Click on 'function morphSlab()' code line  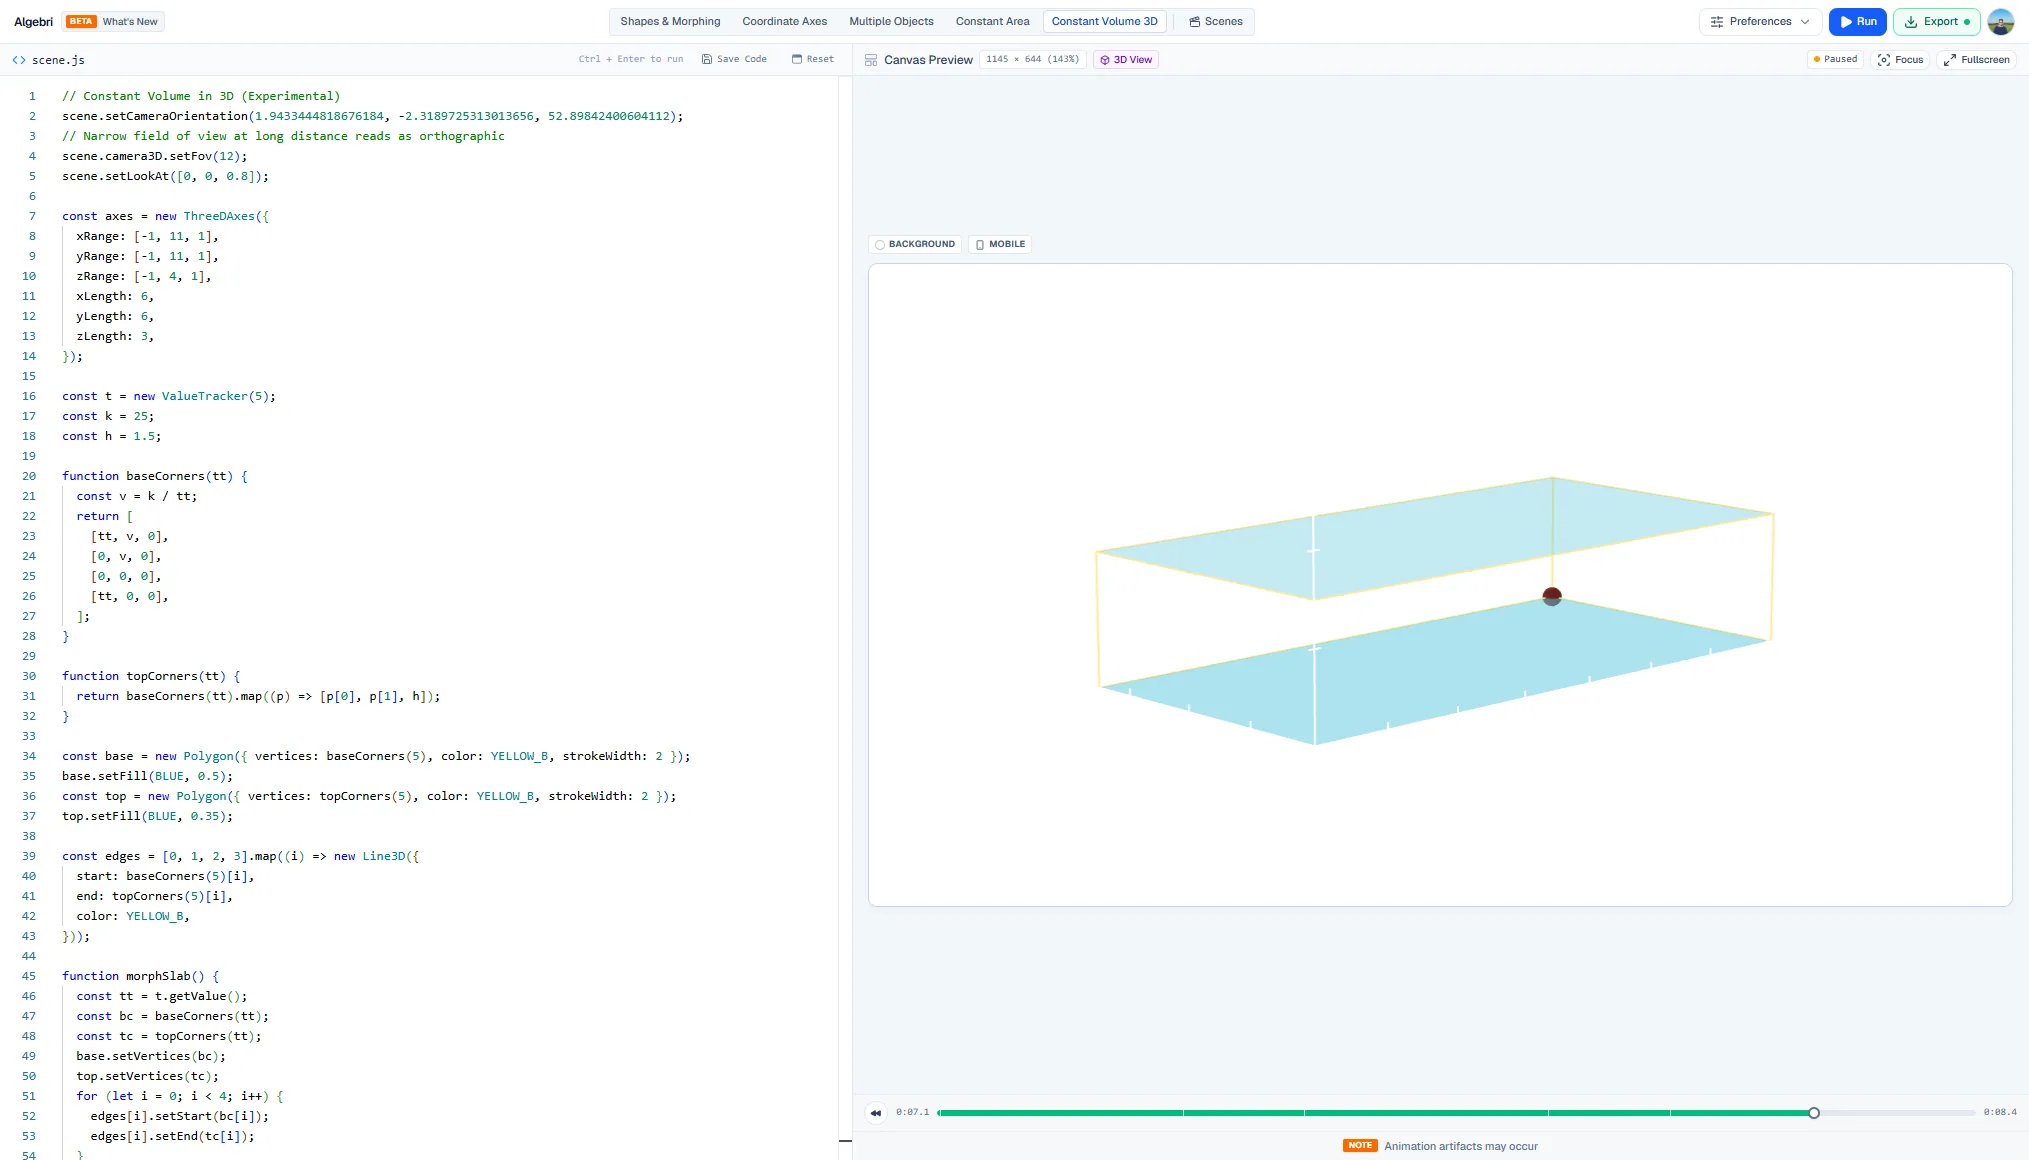[x=140, y=976]
